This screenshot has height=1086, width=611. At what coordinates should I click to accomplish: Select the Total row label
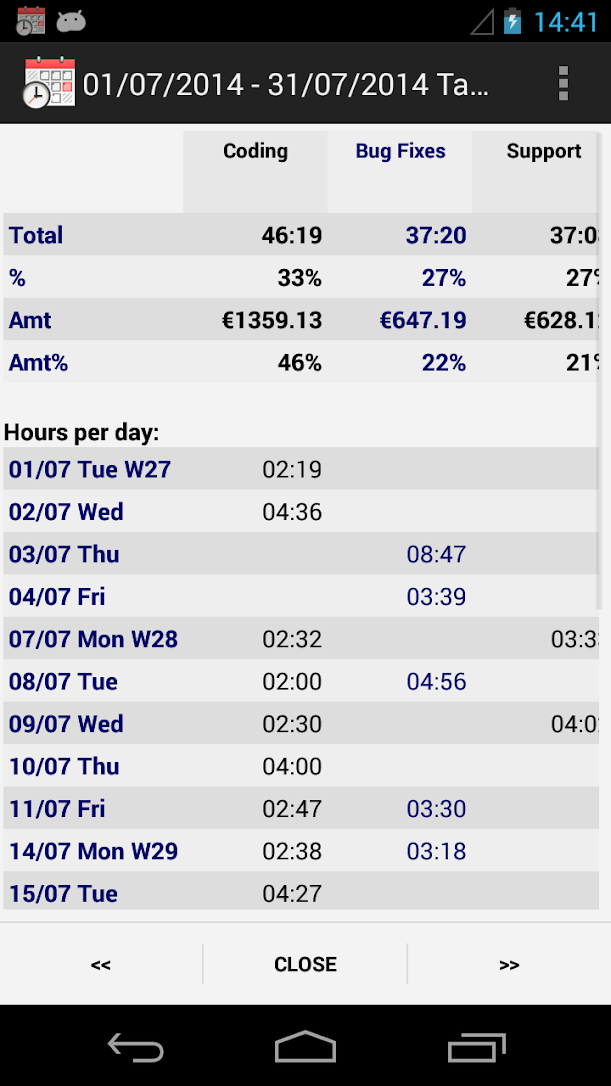click(36, 236)
